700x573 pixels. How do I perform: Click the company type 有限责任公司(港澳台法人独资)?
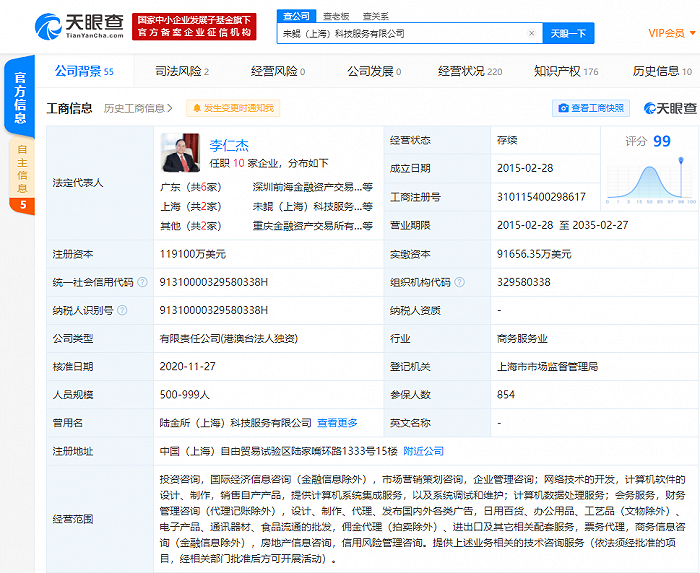229,338
